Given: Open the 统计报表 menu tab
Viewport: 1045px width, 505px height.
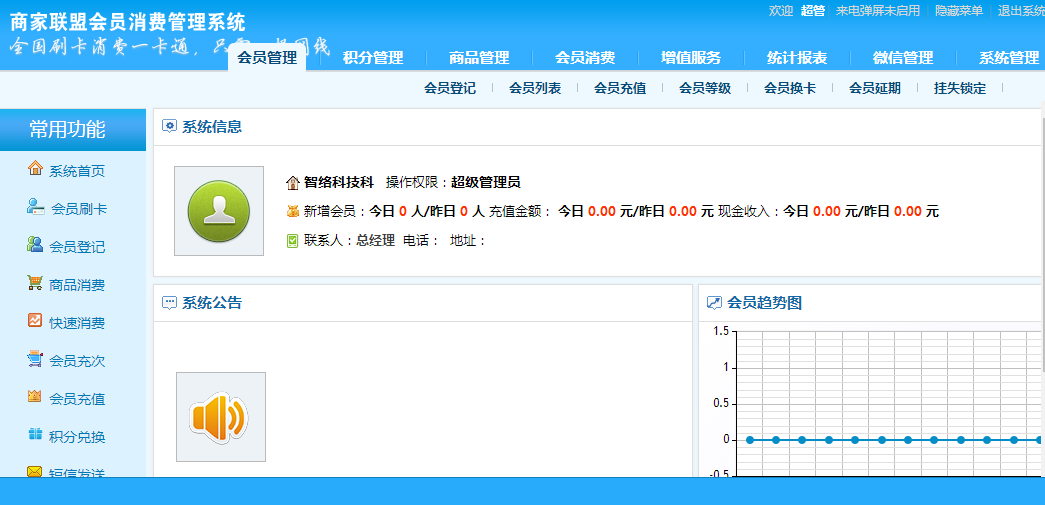Looking at the screenshot, I should [x=797, y=58].
